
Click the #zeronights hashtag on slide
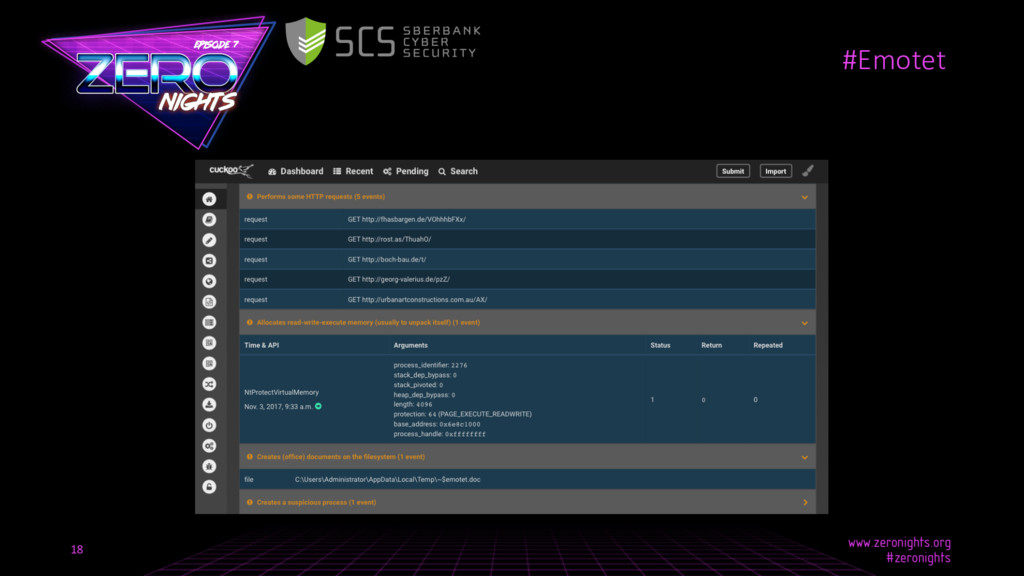918,558
